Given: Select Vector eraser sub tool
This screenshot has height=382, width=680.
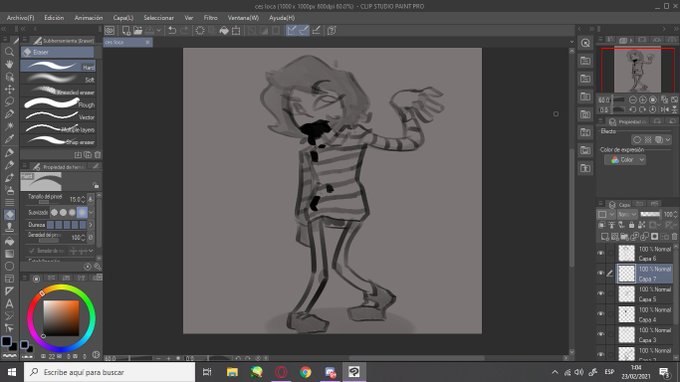Looking at the screenshot, I should [58, 116].
